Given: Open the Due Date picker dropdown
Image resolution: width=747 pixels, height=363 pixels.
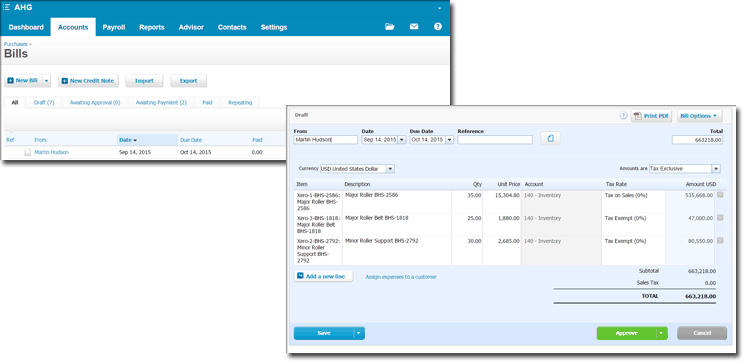Looking at the screenshot, I should click(449, 140).
